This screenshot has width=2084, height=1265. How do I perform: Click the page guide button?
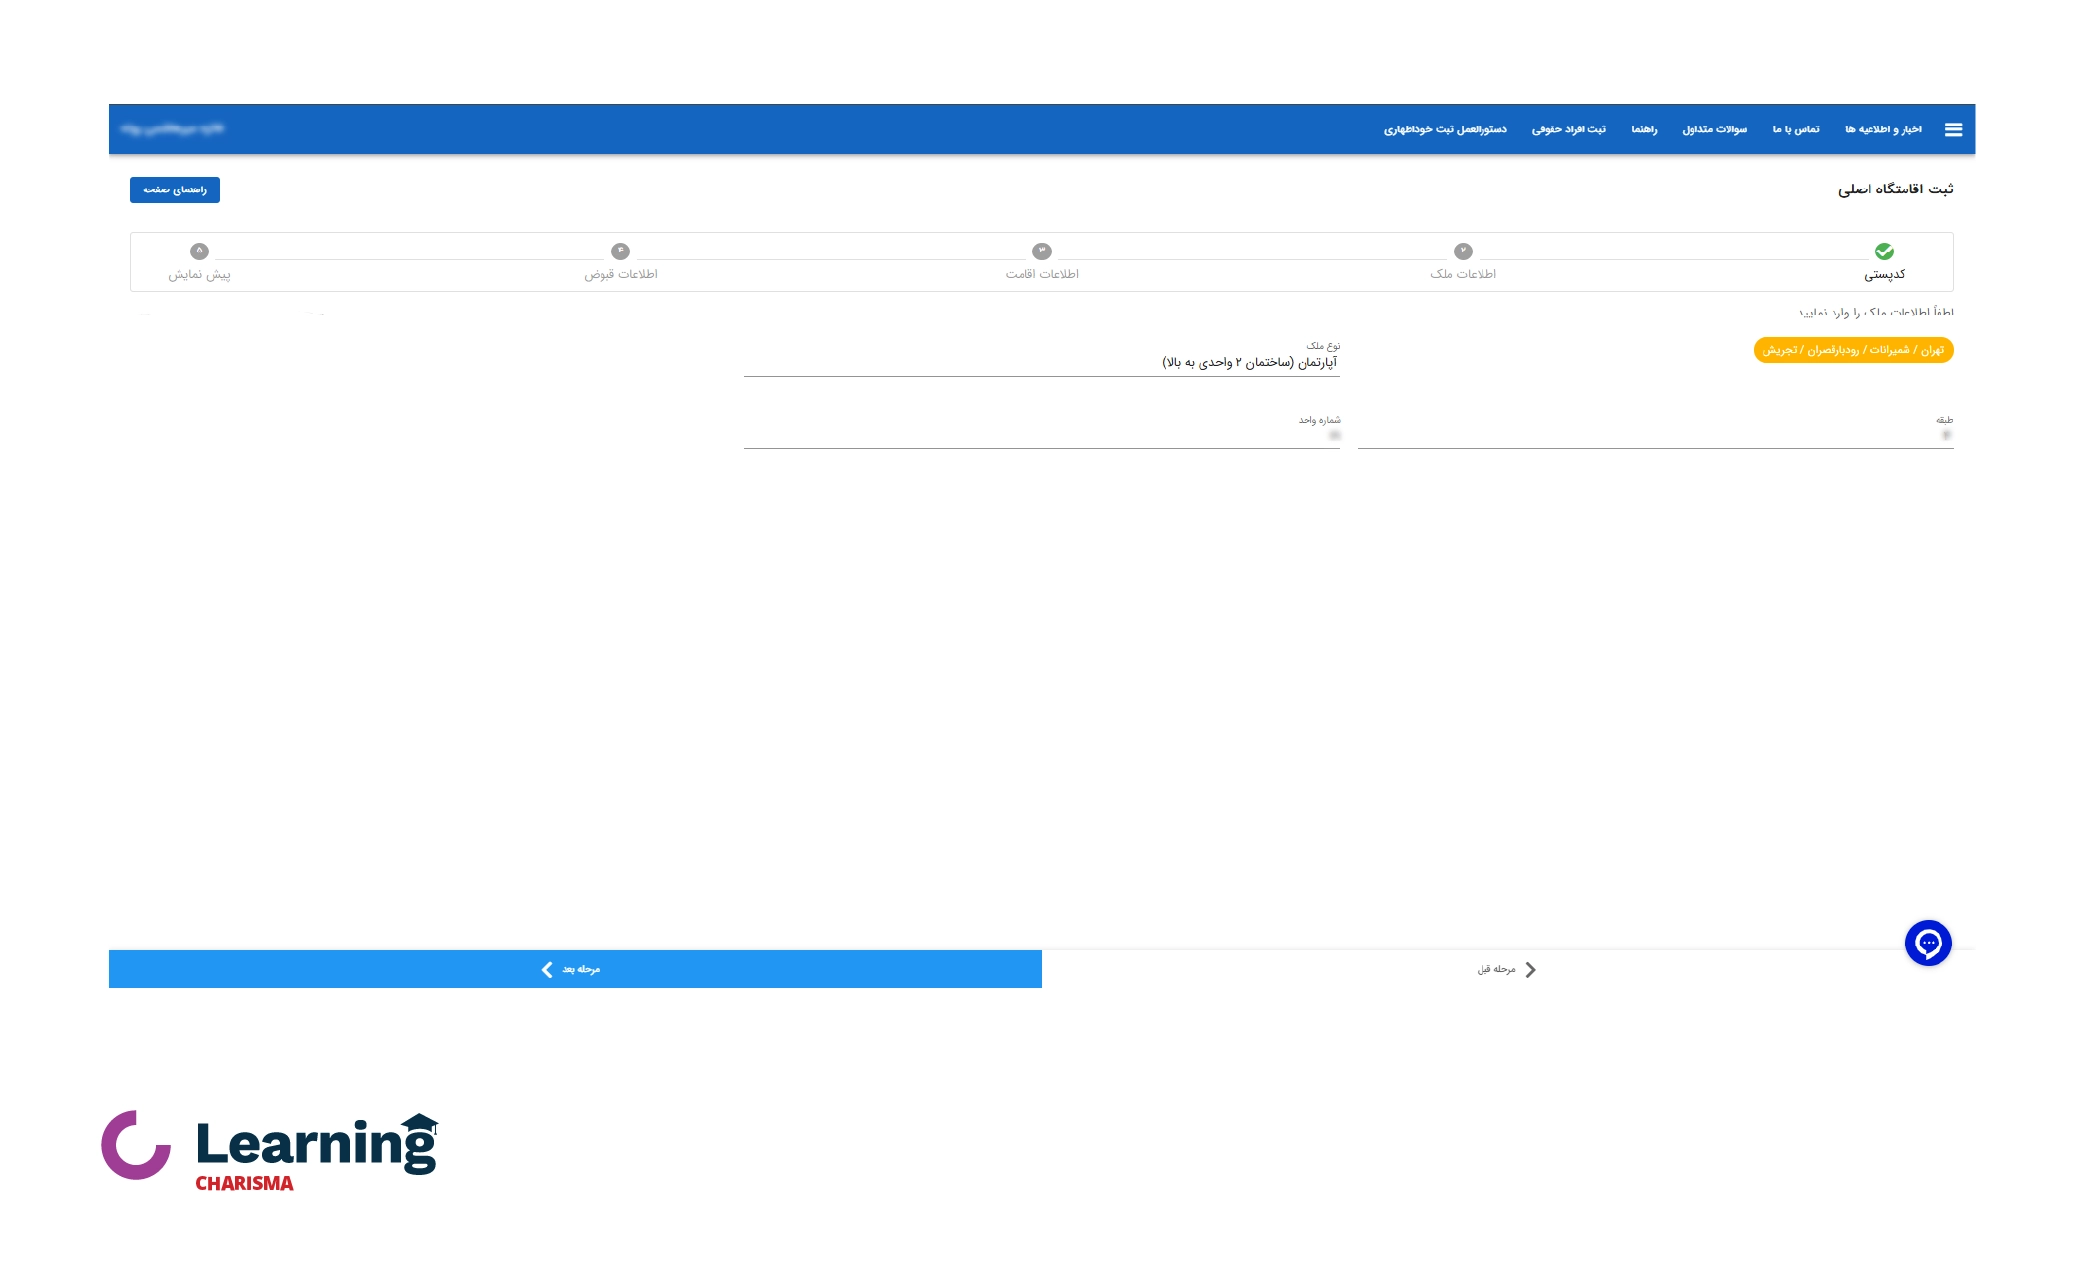click(175, 190)
